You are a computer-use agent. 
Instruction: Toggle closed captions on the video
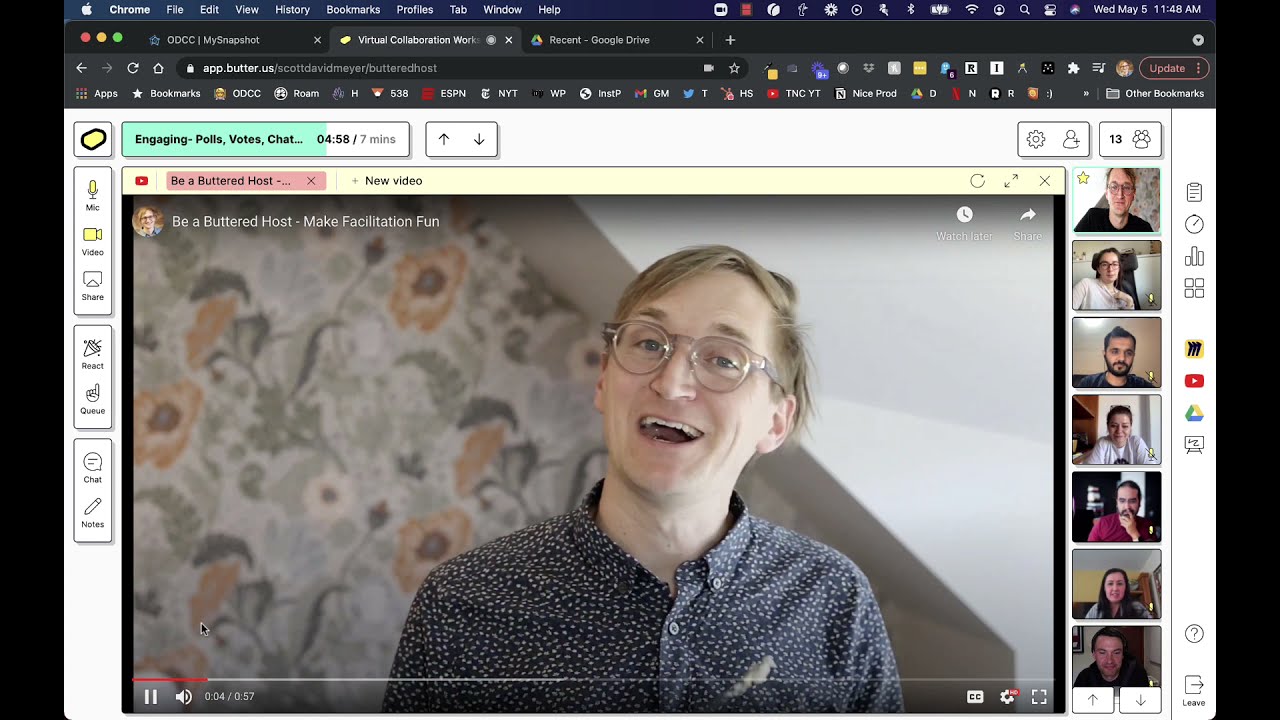[x=975, y=697]
